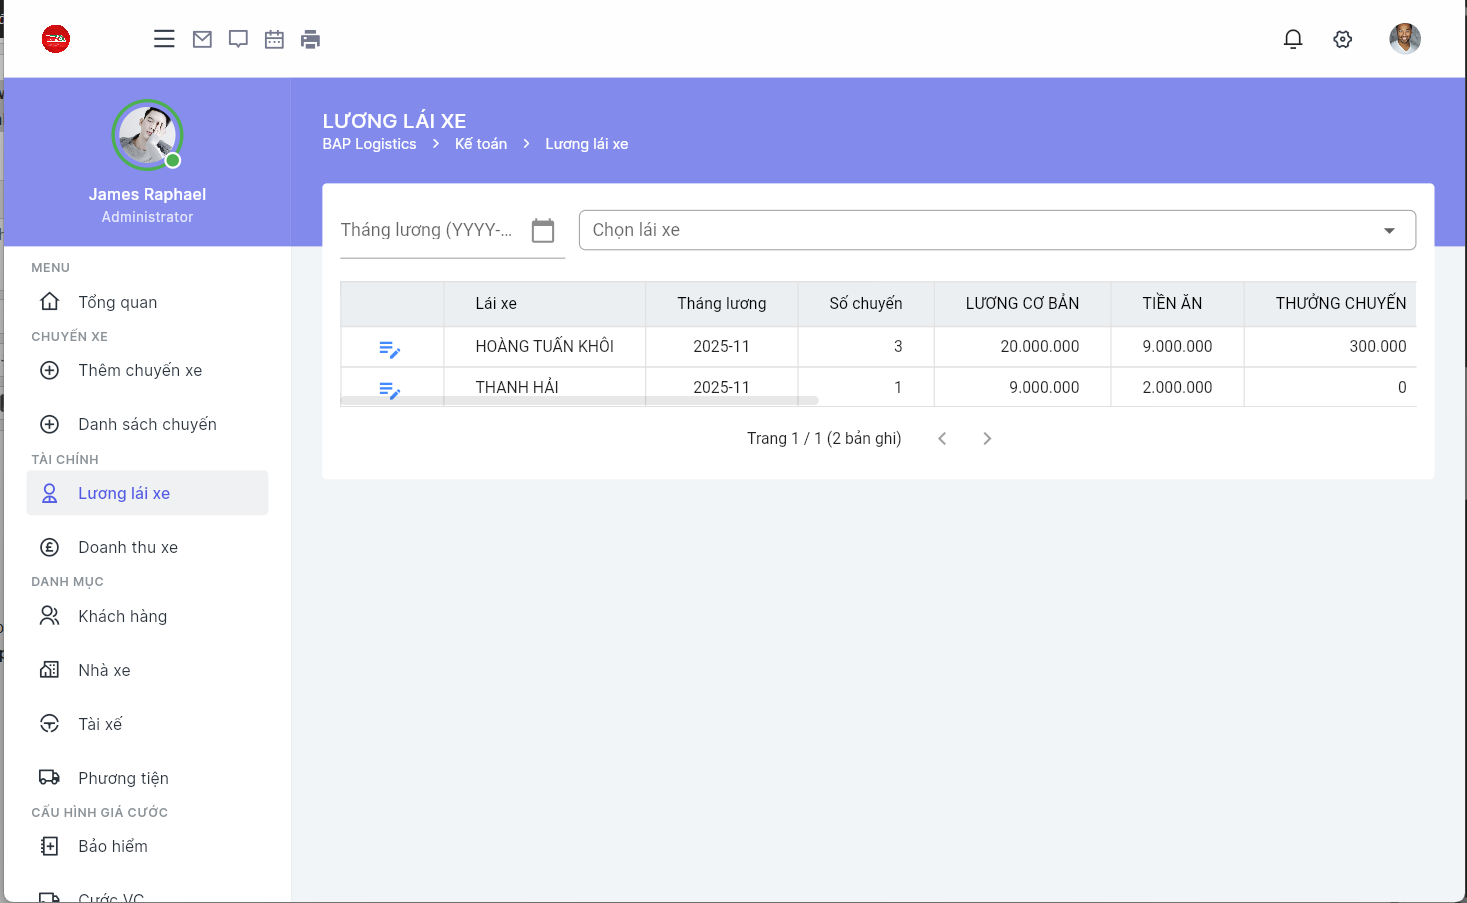Open user avatar in top right
Screen dimensions: 1467x903
click(x=1405, y=39)
